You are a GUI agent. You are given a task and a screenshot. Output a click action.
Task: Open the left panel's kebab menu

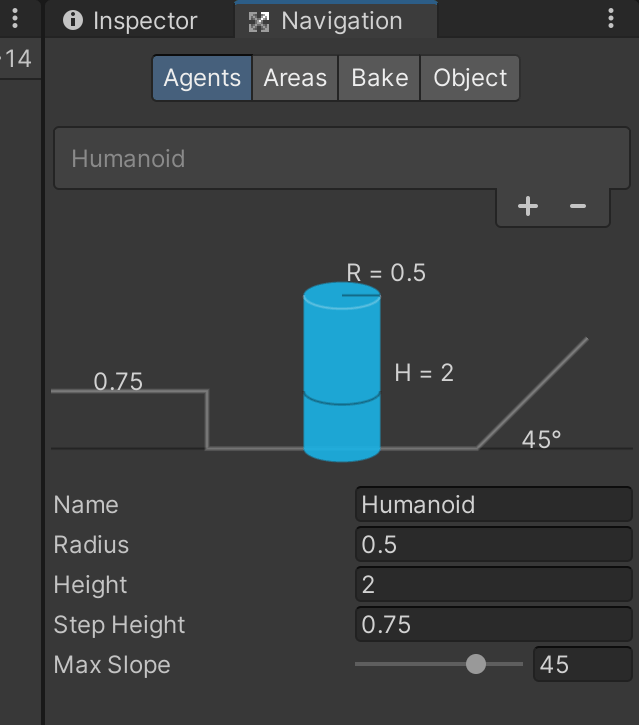[15, 18]
